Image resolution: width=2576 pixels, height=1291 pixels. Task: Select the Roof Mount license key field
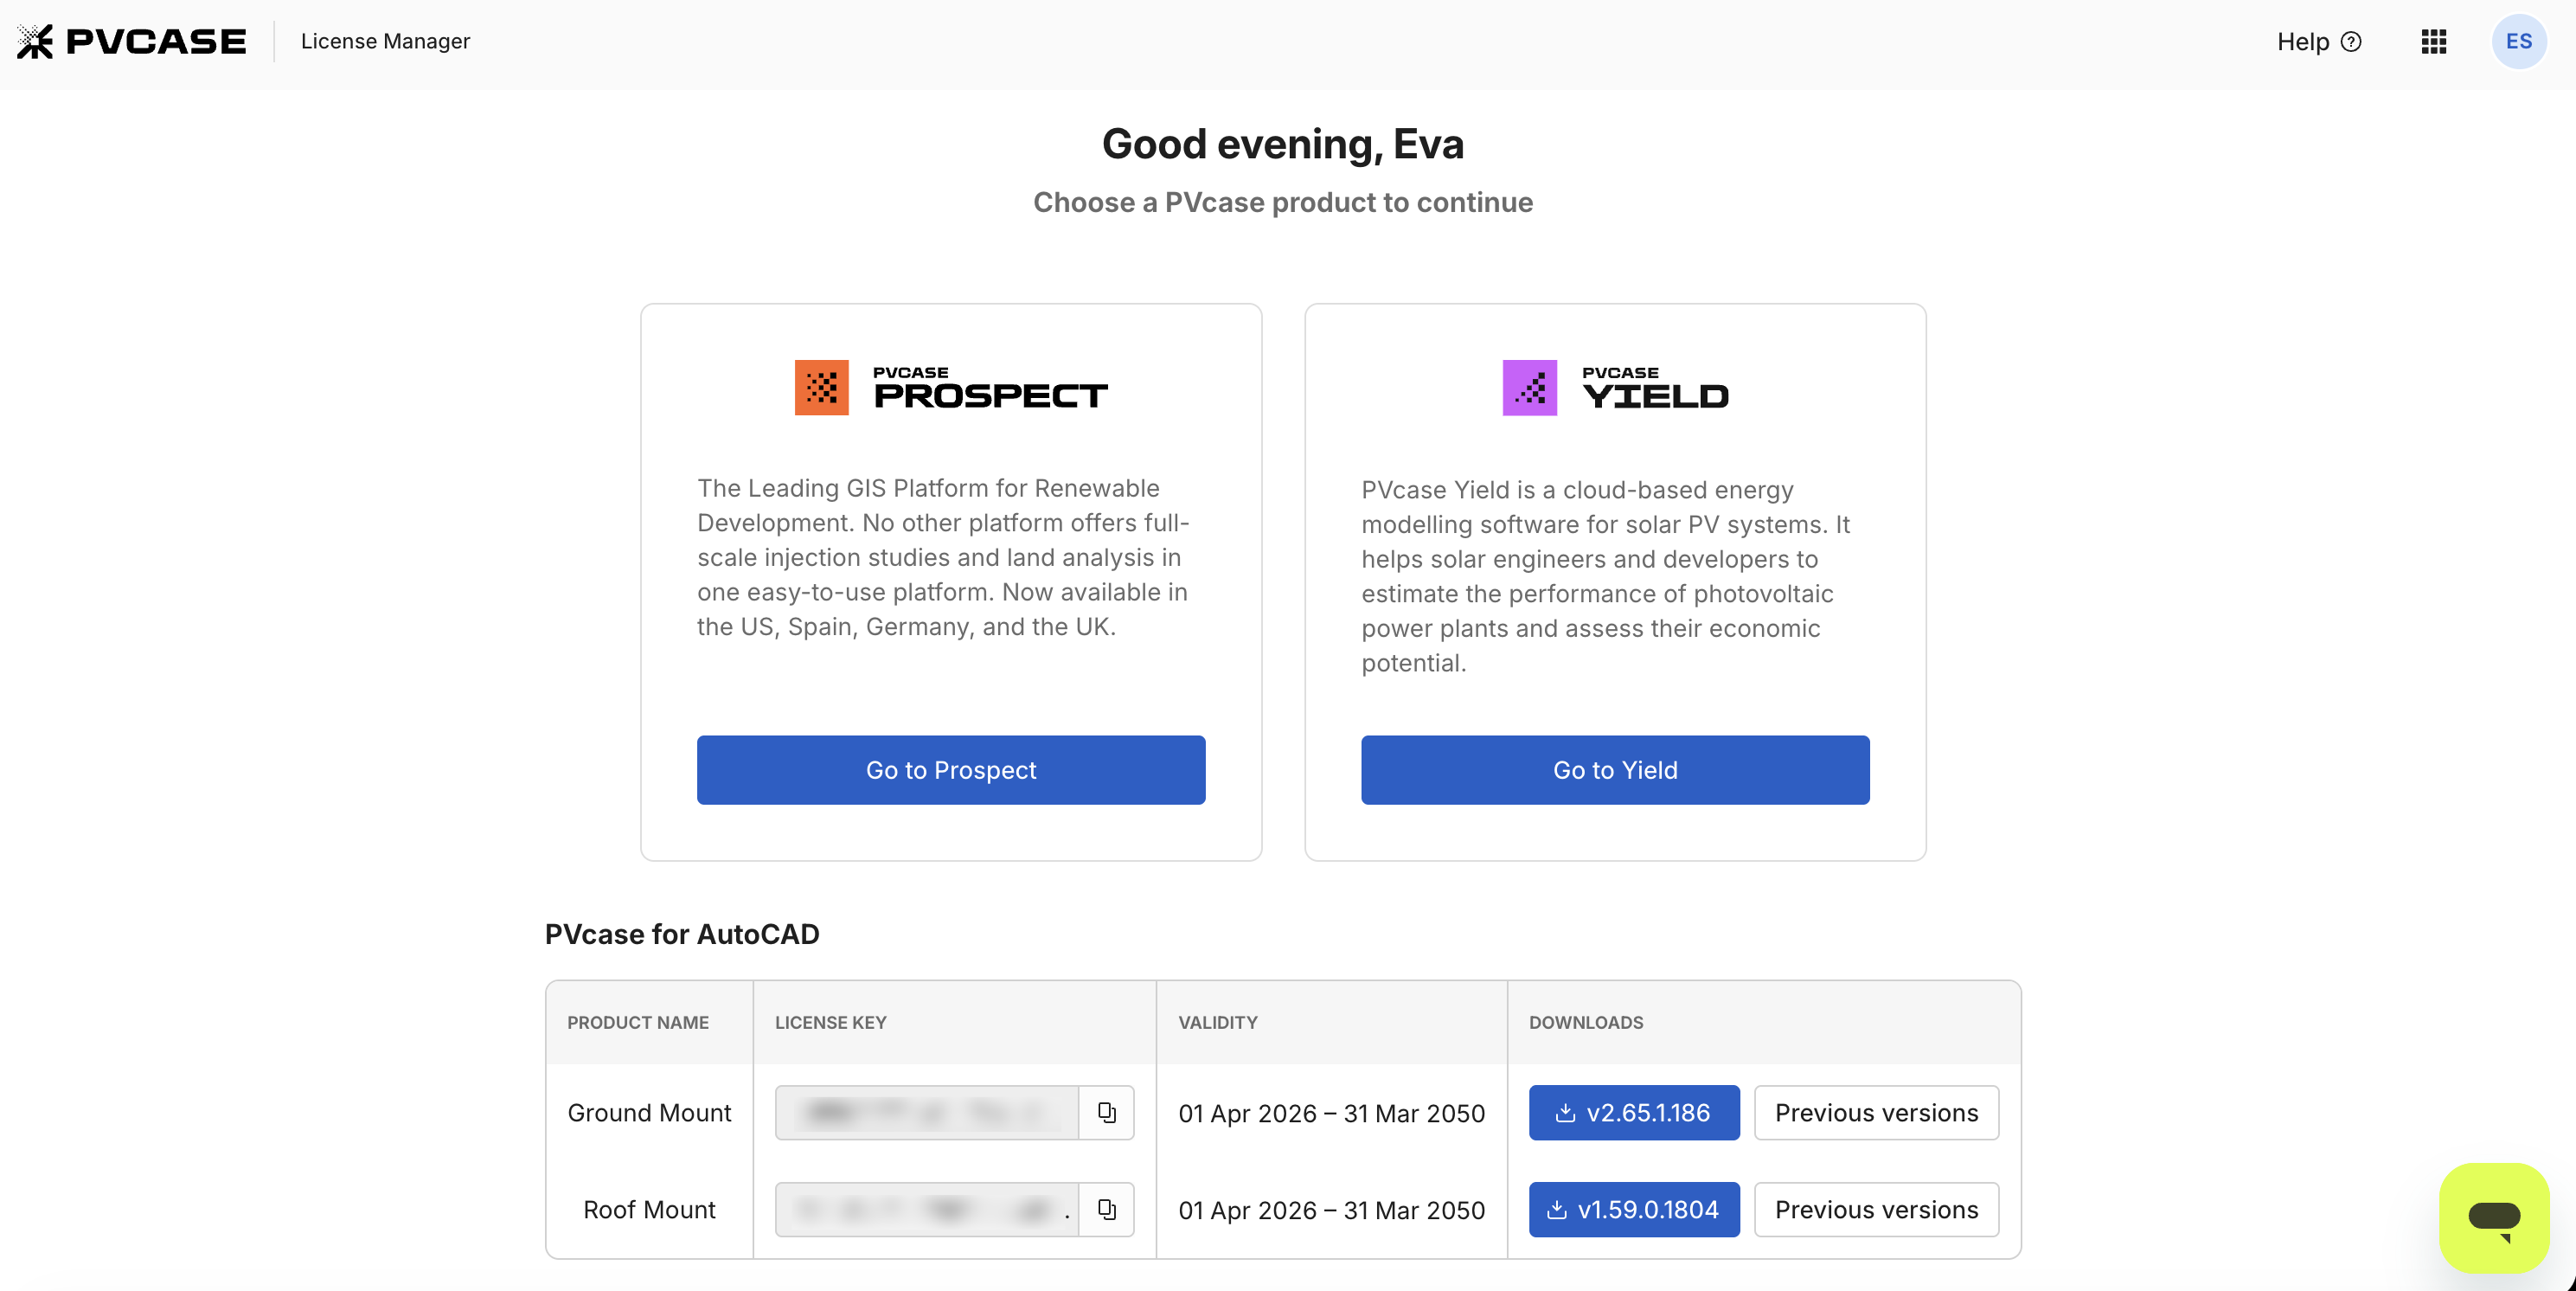tap(926, 1209)
